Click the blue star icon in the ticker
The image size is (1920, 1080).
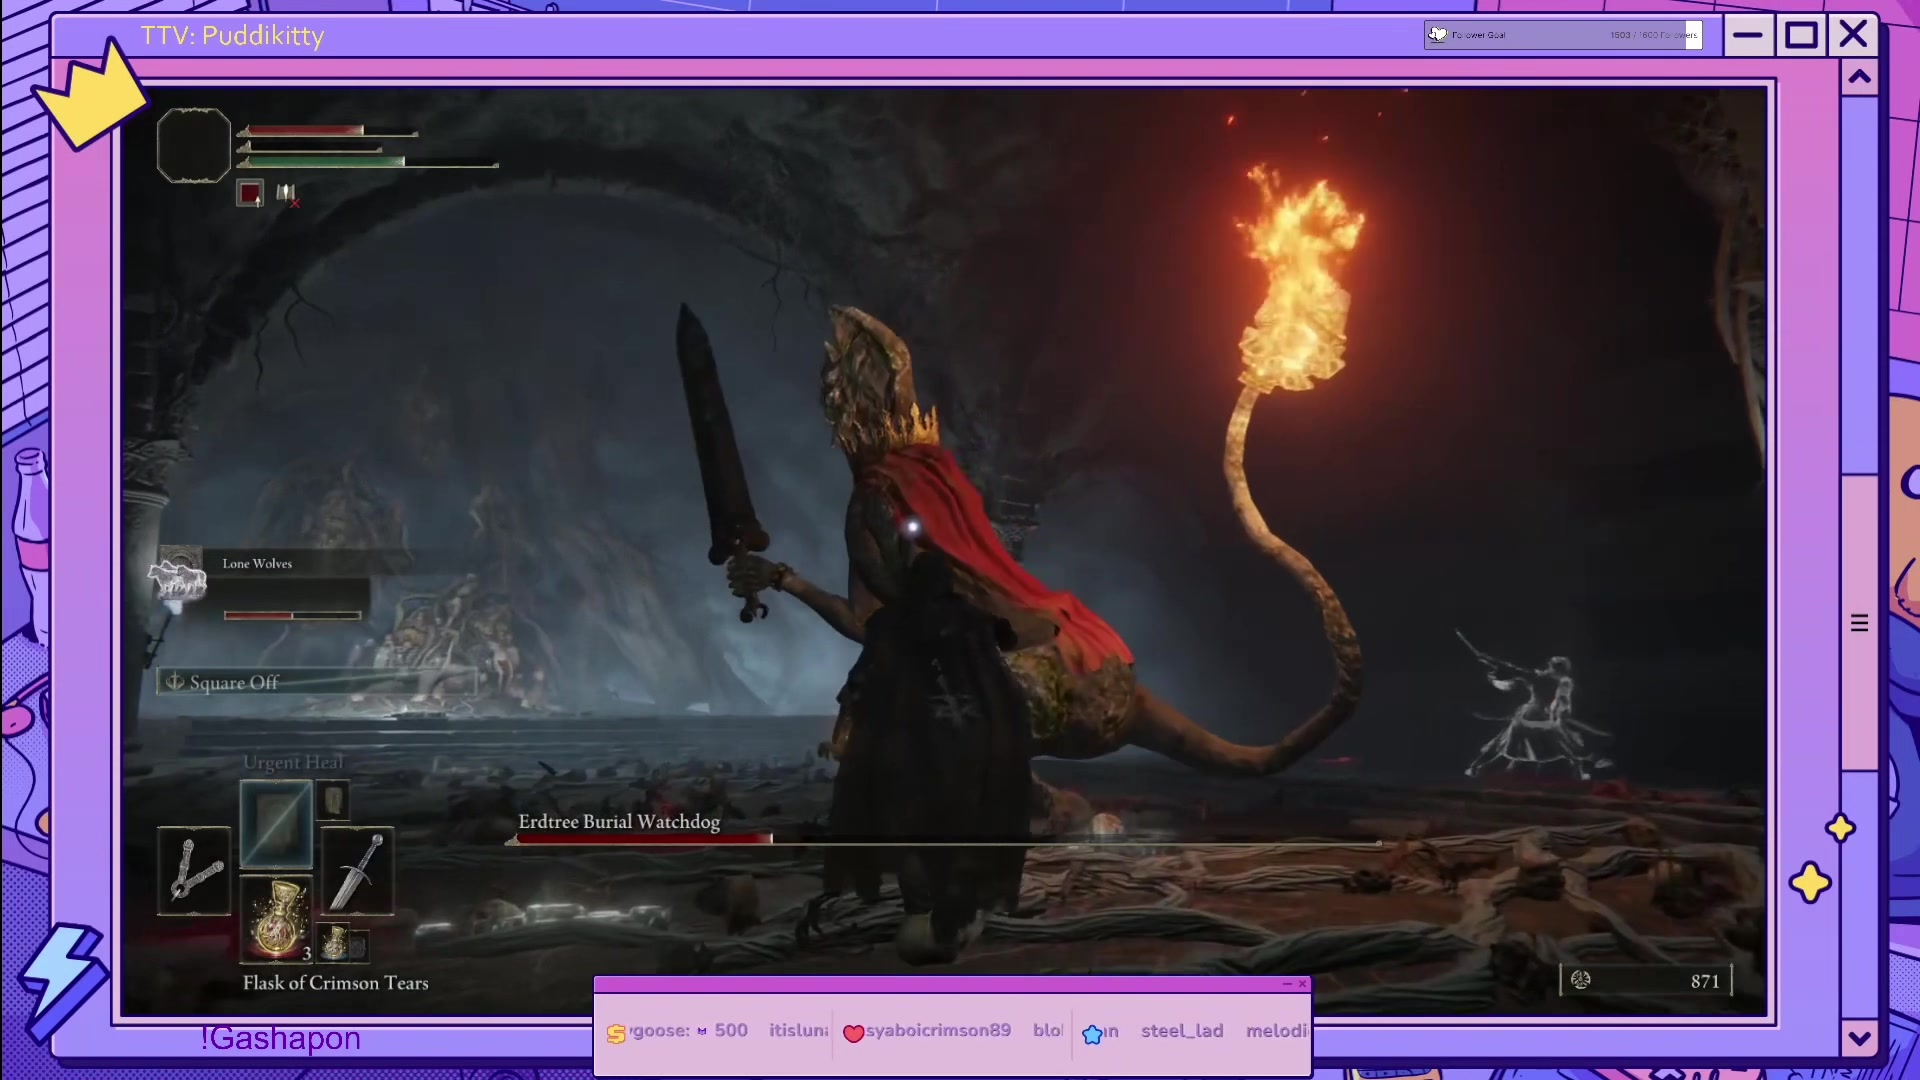pyautogui.click(x=1092, y=1034)
